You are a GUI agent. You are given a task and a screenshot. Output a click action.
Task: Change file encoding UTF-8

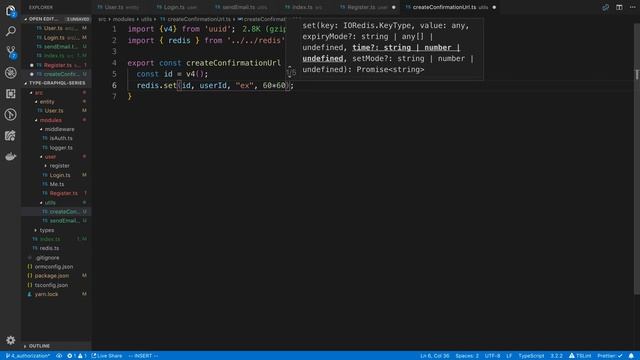click(x=492, y=356)
